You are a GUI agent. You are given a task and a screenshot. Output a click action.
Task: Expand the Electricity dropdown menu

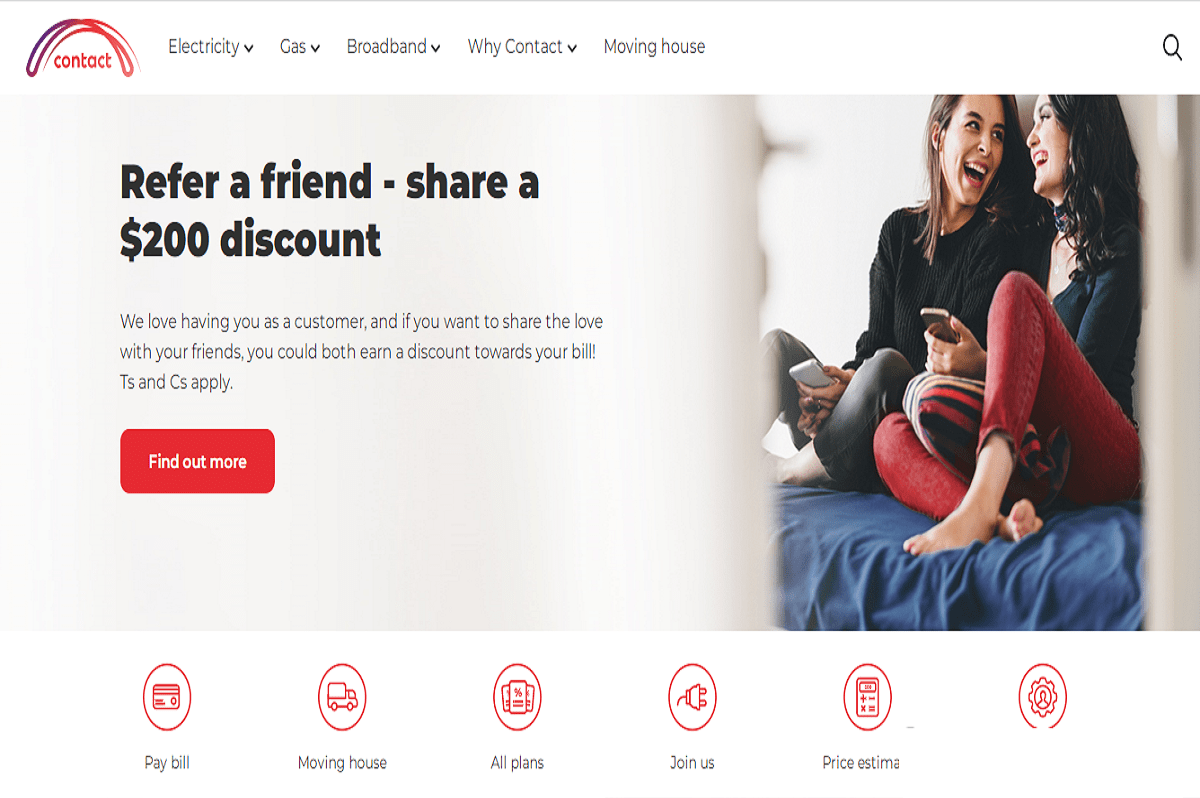(211, 47)
